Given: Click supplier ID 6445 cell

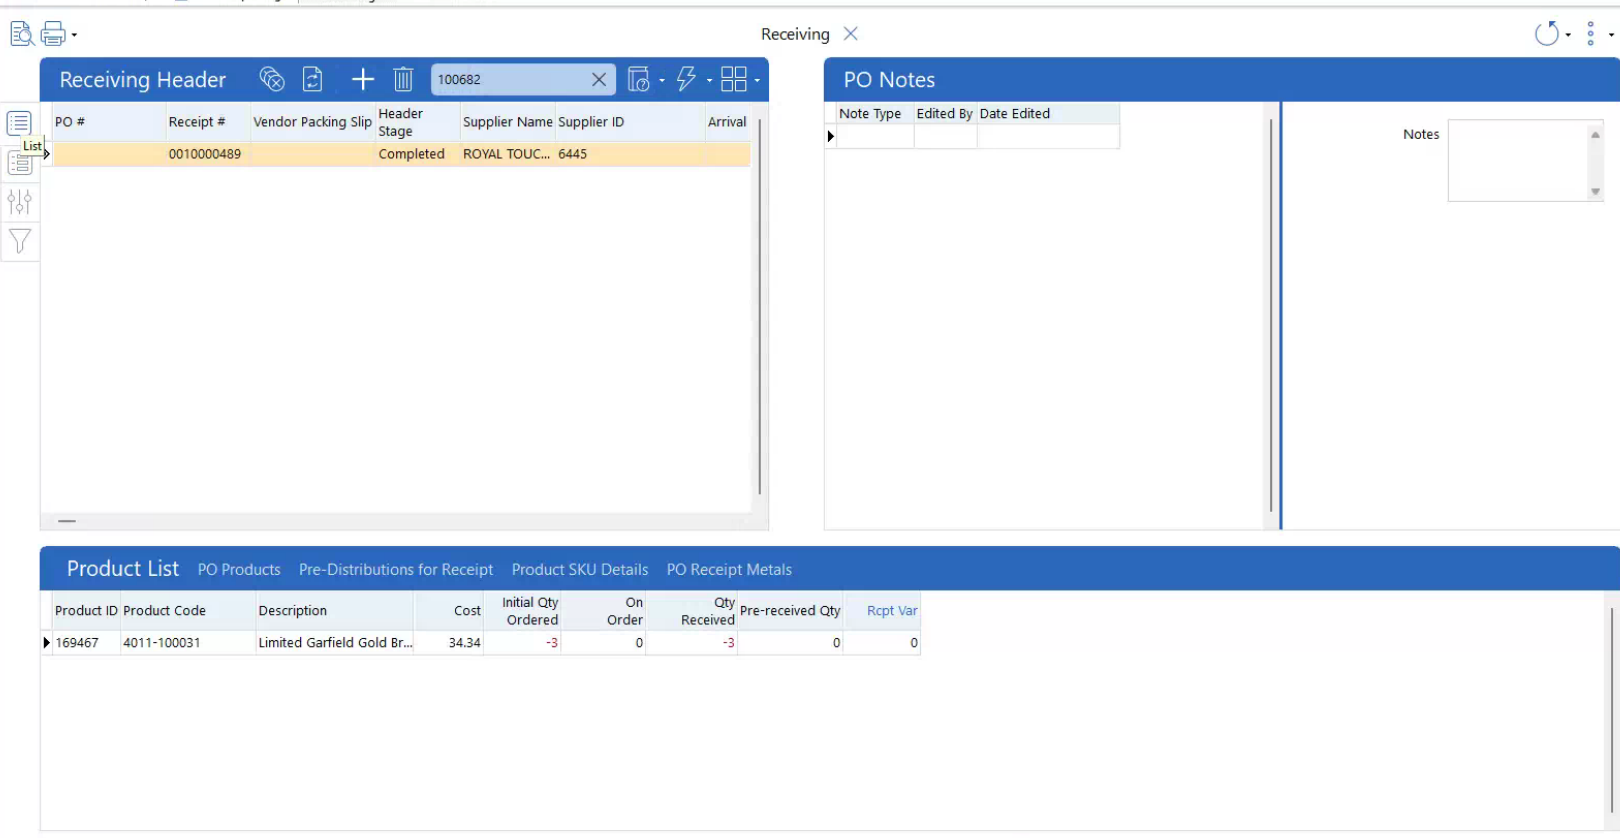Looking at the screenshot, I should [630, 154].
